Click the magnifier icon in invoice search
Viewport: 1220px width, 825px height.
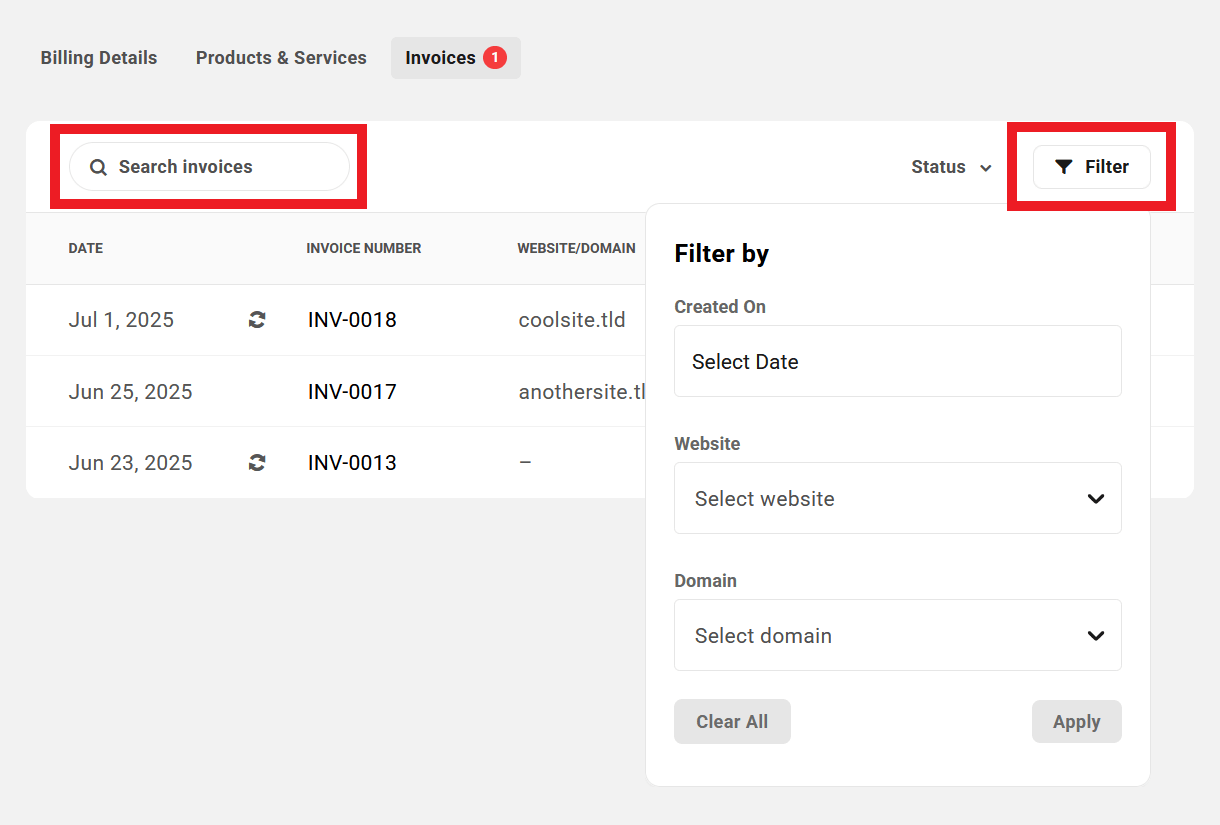98,168
